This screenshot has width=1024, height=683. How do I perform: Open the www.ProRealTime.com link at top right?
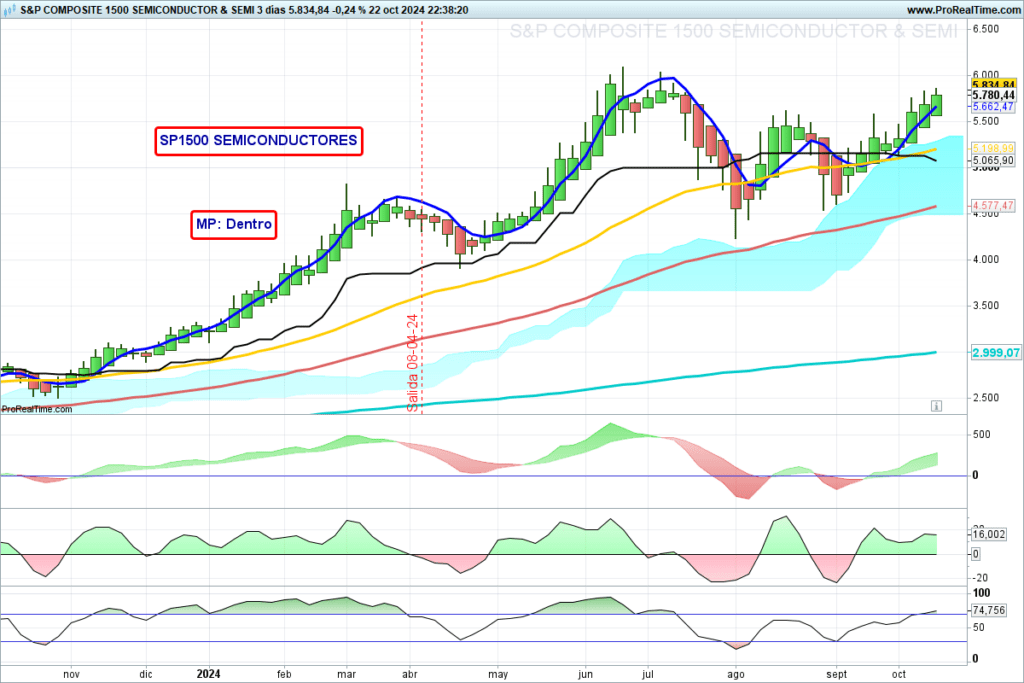pos(954,8)
